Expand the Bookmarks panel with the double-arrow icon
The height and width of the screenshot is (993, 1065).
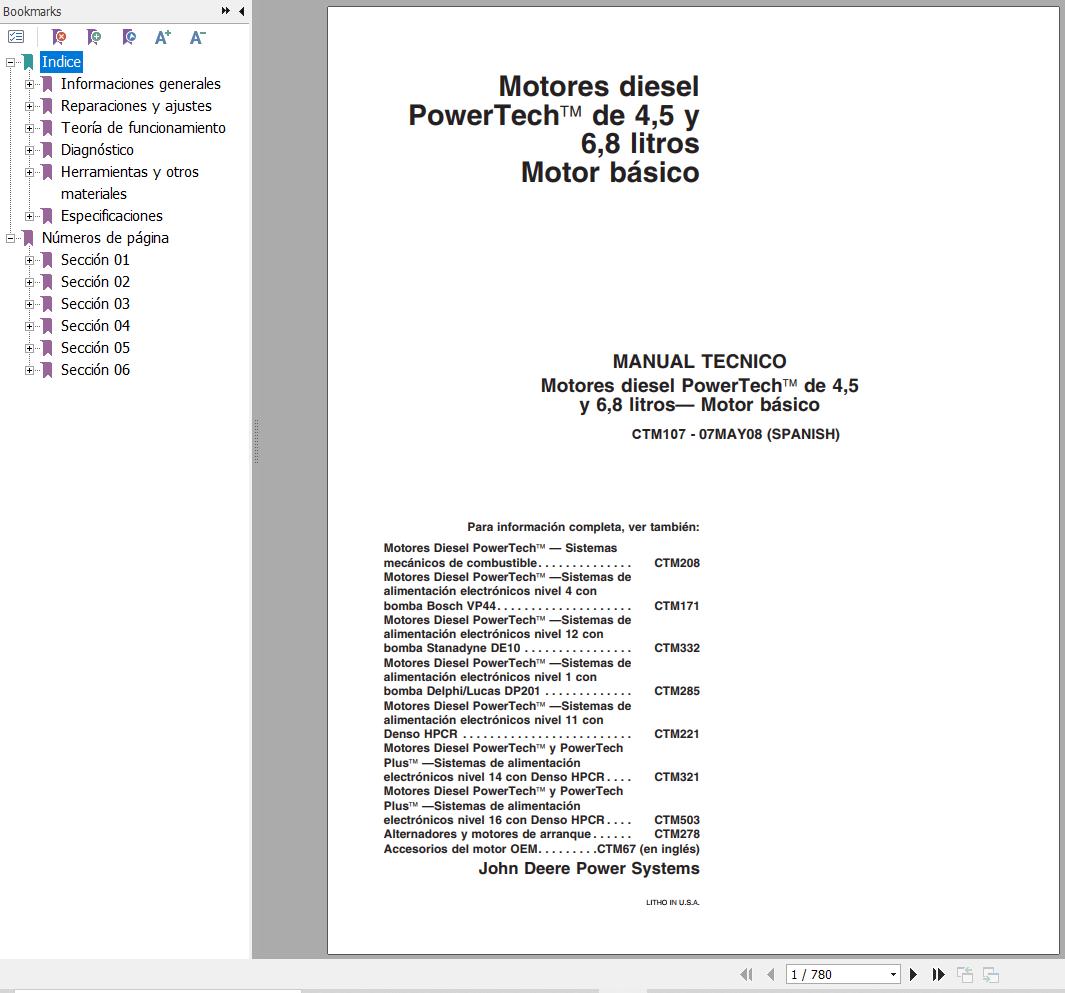[225, 11]
